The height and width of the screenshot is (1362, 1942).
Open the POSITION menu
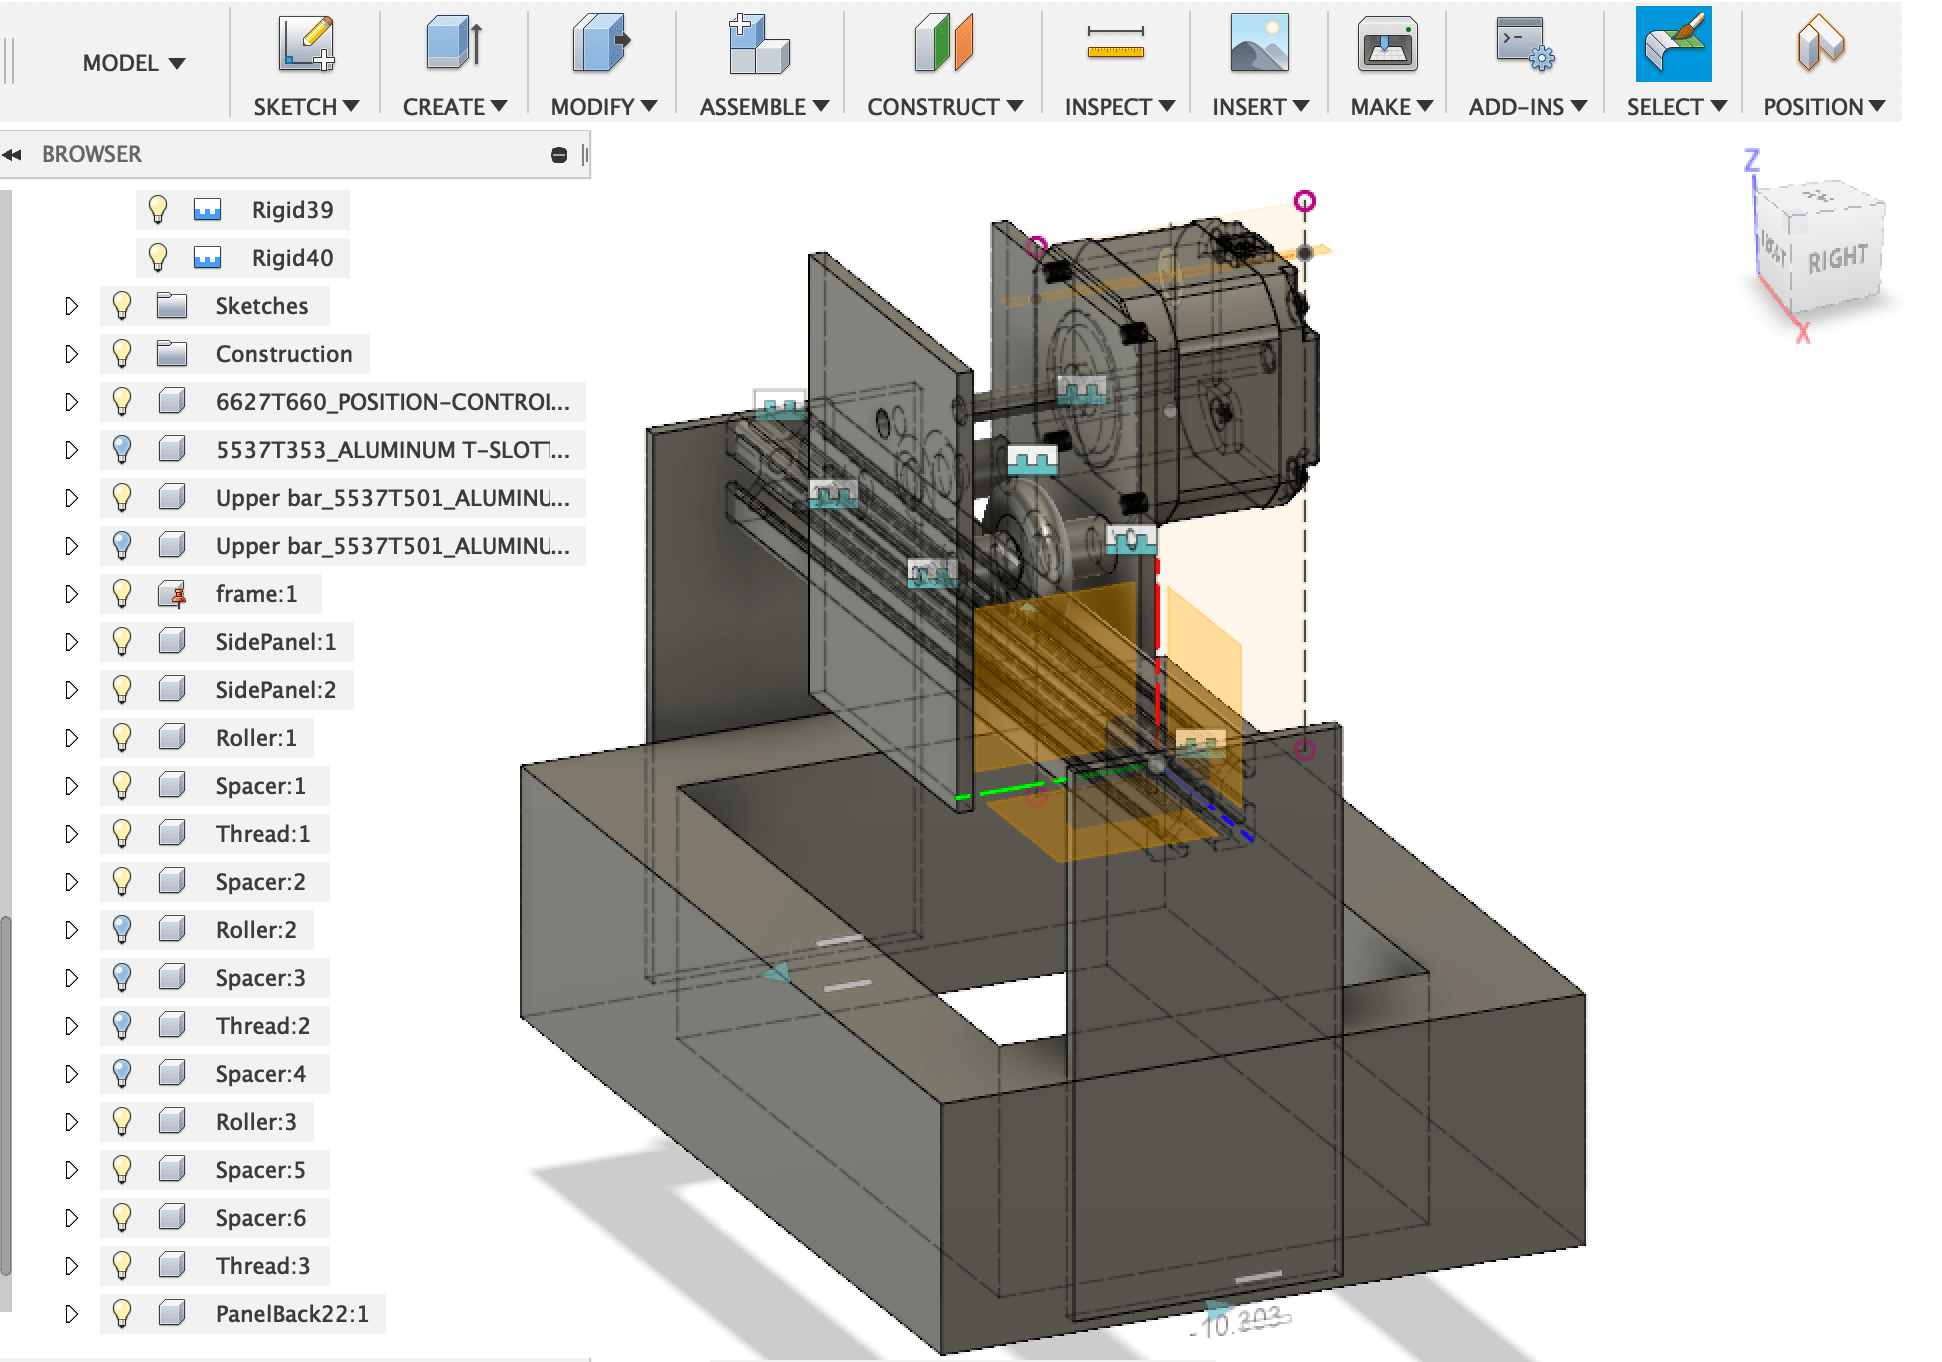pyautogui.click(x=1823, y=107)
